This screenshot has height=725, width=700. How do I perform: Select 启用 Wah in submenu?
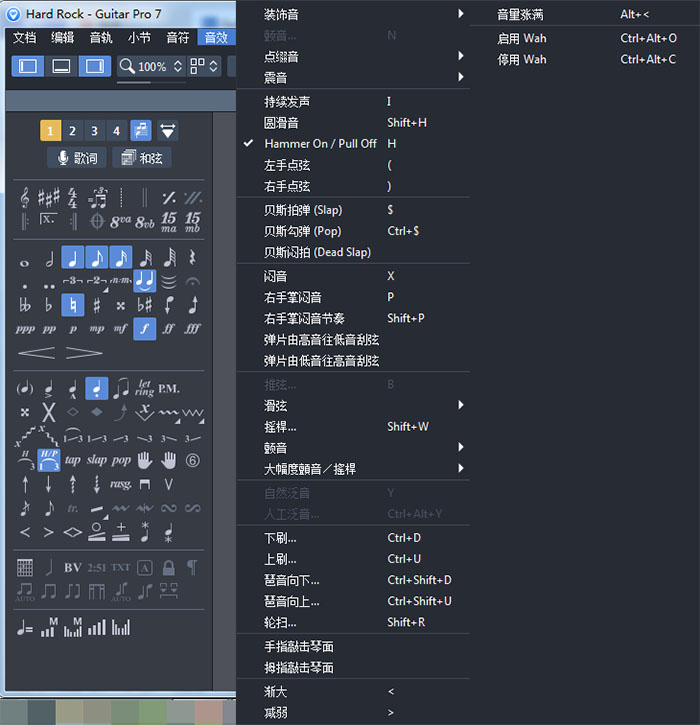(x=585, y=38)
